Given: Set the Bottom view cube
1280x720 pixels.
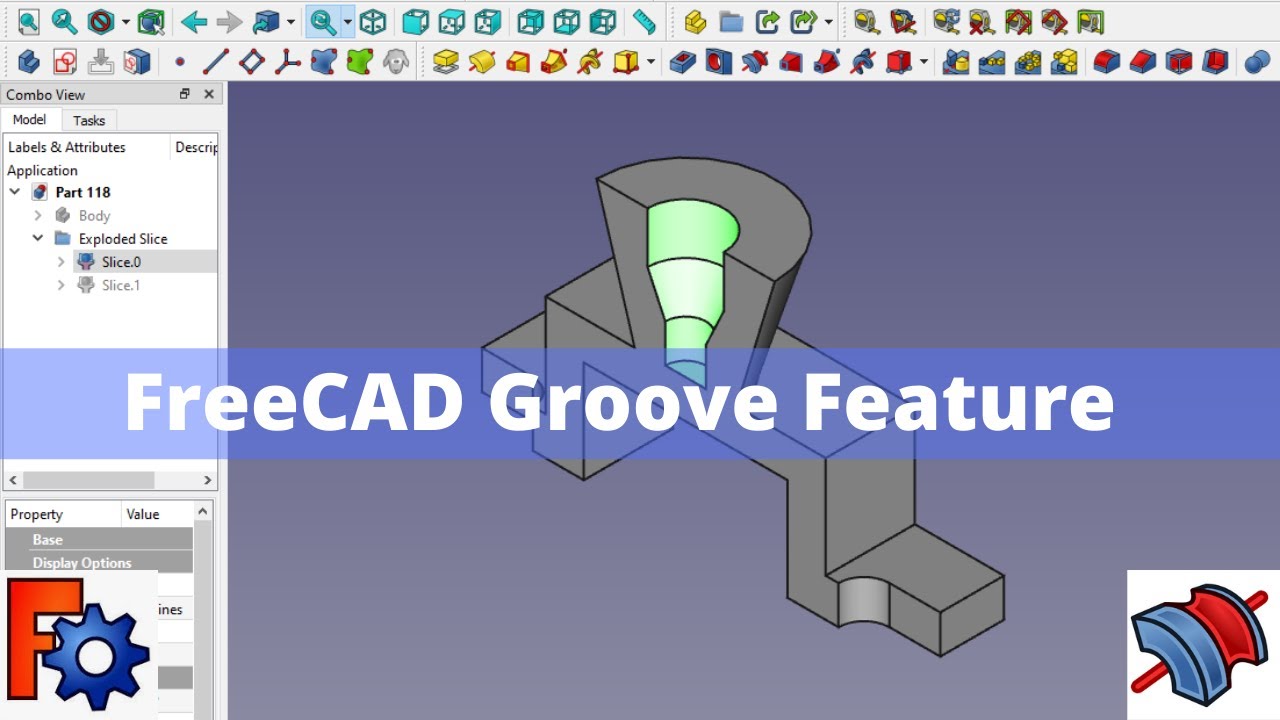Looking at the screenshot, I should pos(566,21).
